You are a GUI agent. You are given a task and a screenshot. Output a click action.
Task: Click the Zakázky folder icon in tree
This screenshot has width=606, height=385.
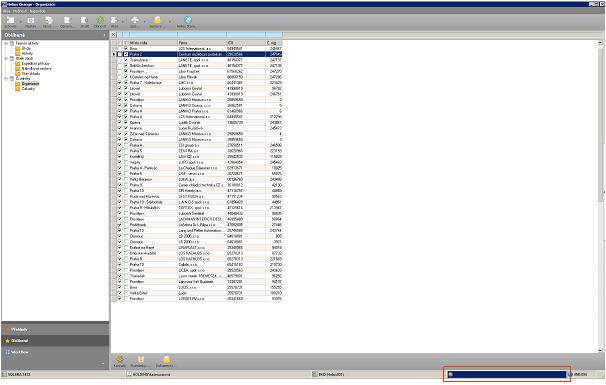click(18, 89)
